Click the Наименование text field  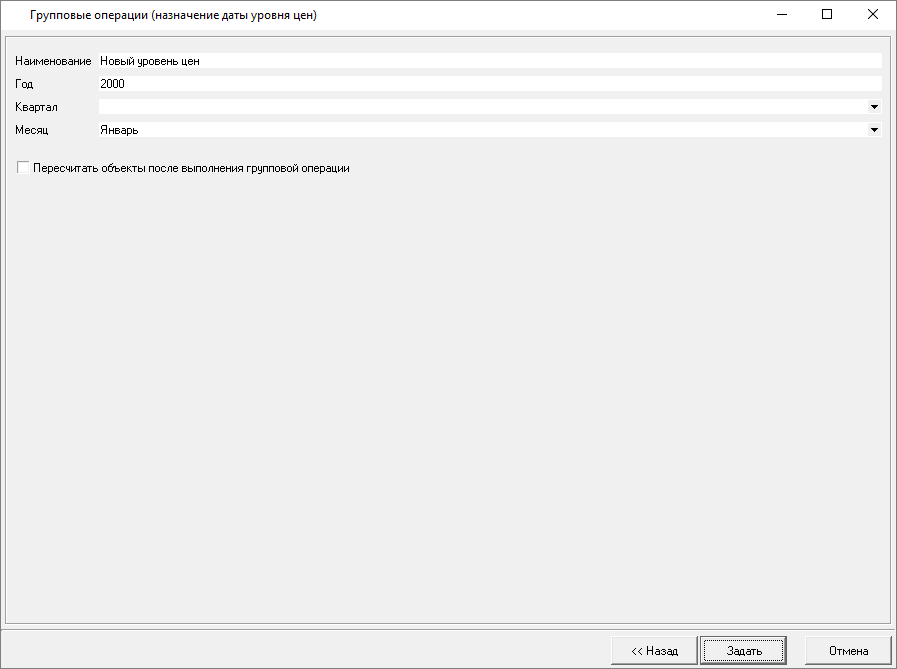[489, 61]
